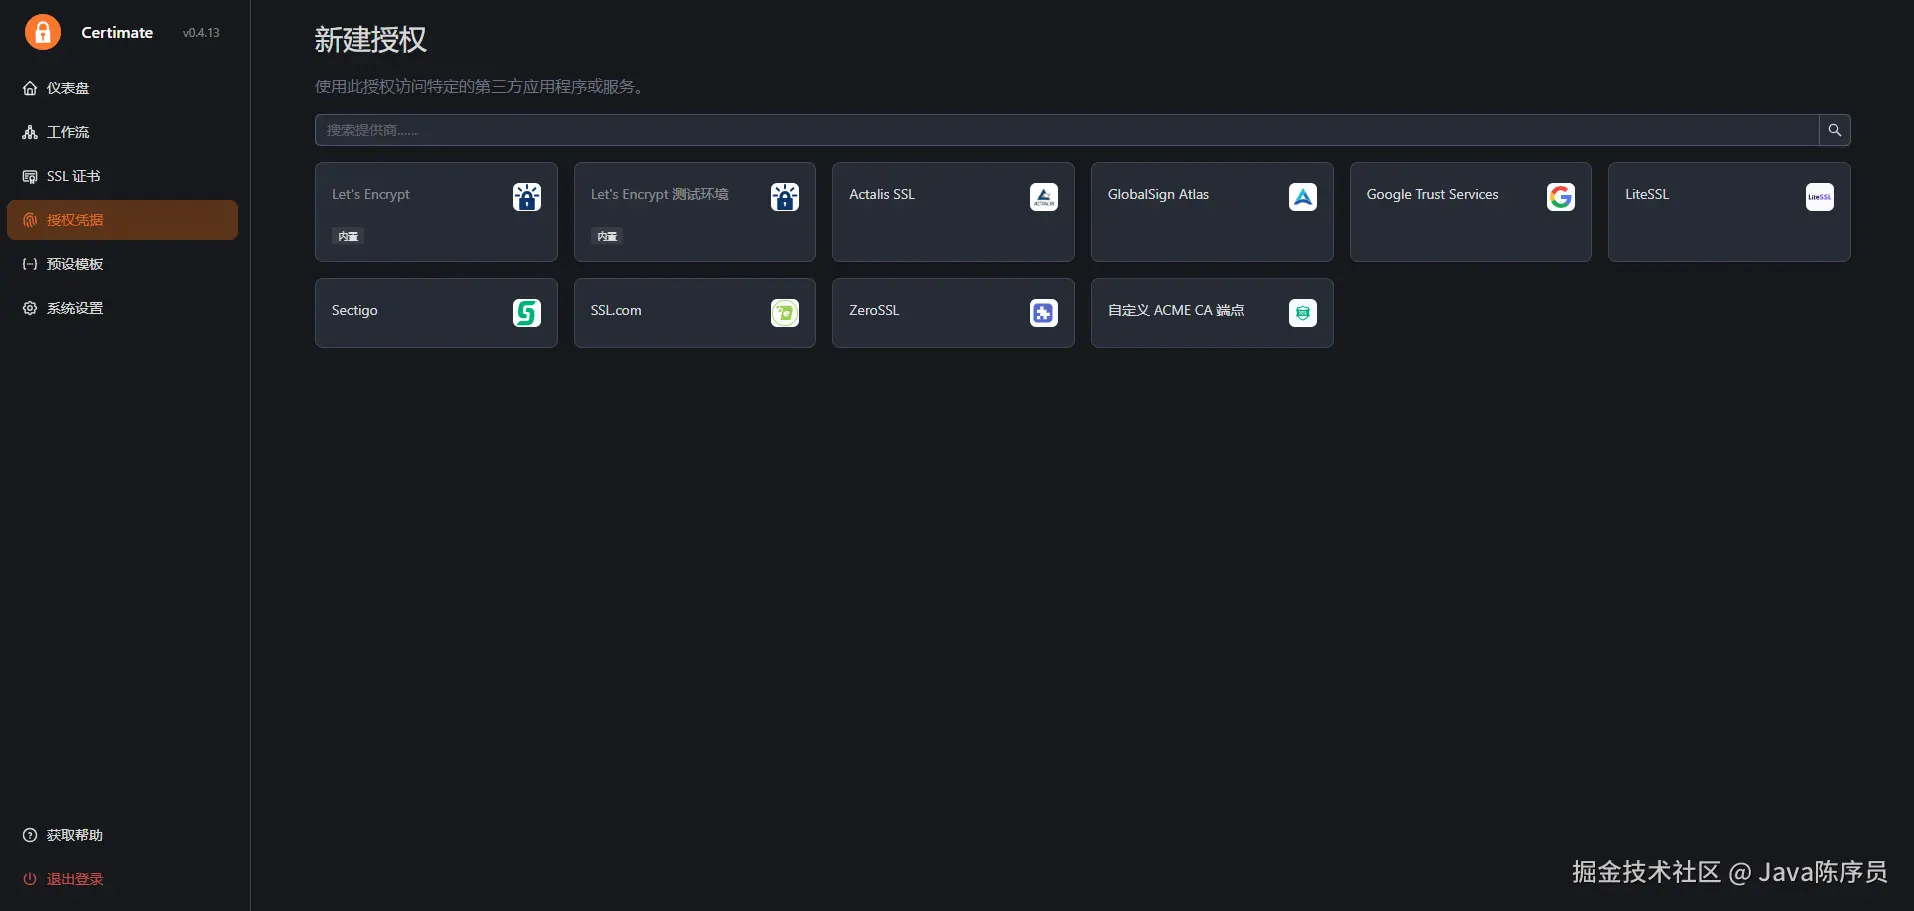Image resolution: width=1914 pixels, height=911 pixels.
Task: Click the dashboard home icon
Action: pyautogui.click(x=30, y=88)
